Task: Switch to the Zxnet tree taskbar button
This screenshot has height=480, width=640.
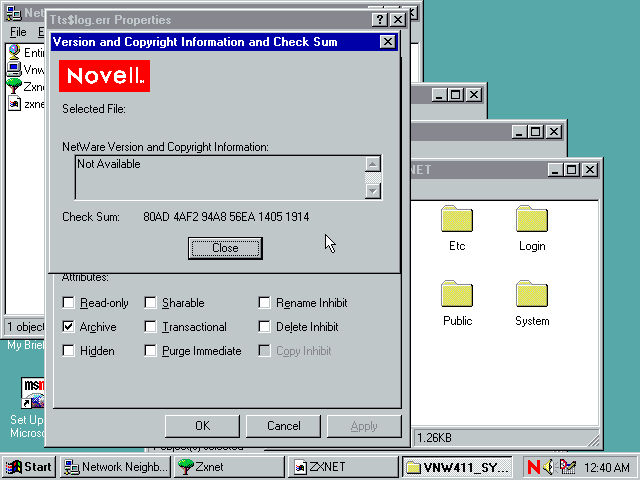Action: click(229, 467)
